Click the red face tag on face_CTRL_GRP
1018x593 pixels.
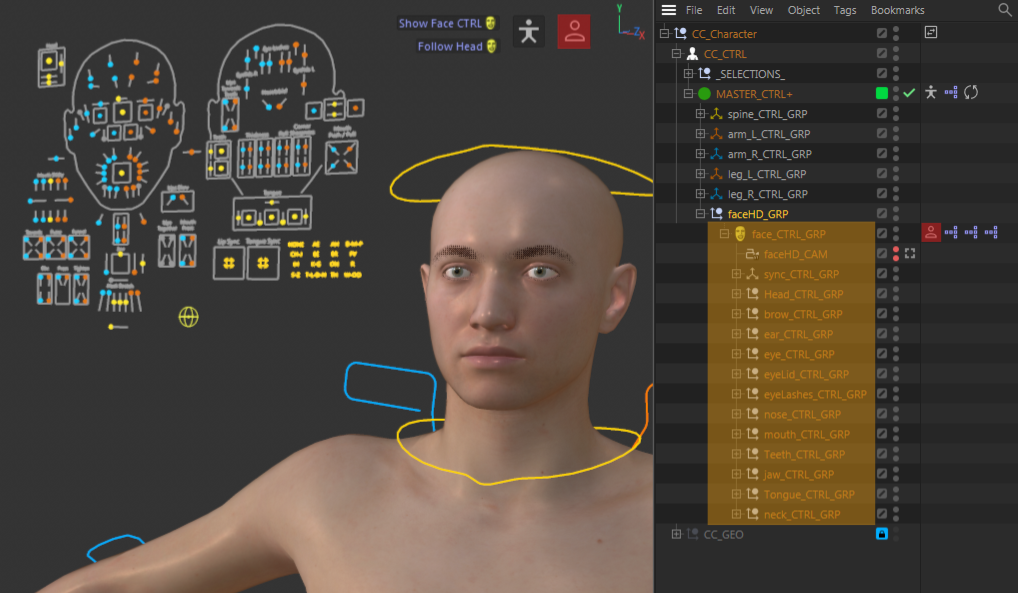[931, 233]
